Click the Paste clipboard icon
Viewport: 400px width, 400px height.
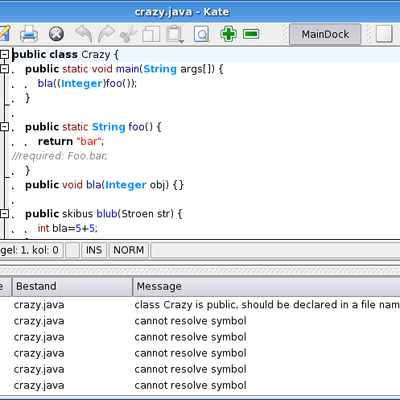(175, 34)
